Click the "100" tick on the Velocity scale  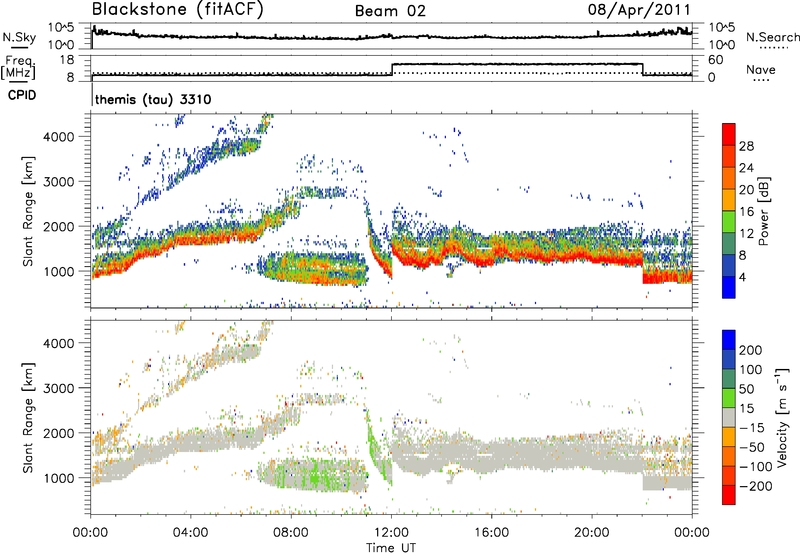pos(751,370)
